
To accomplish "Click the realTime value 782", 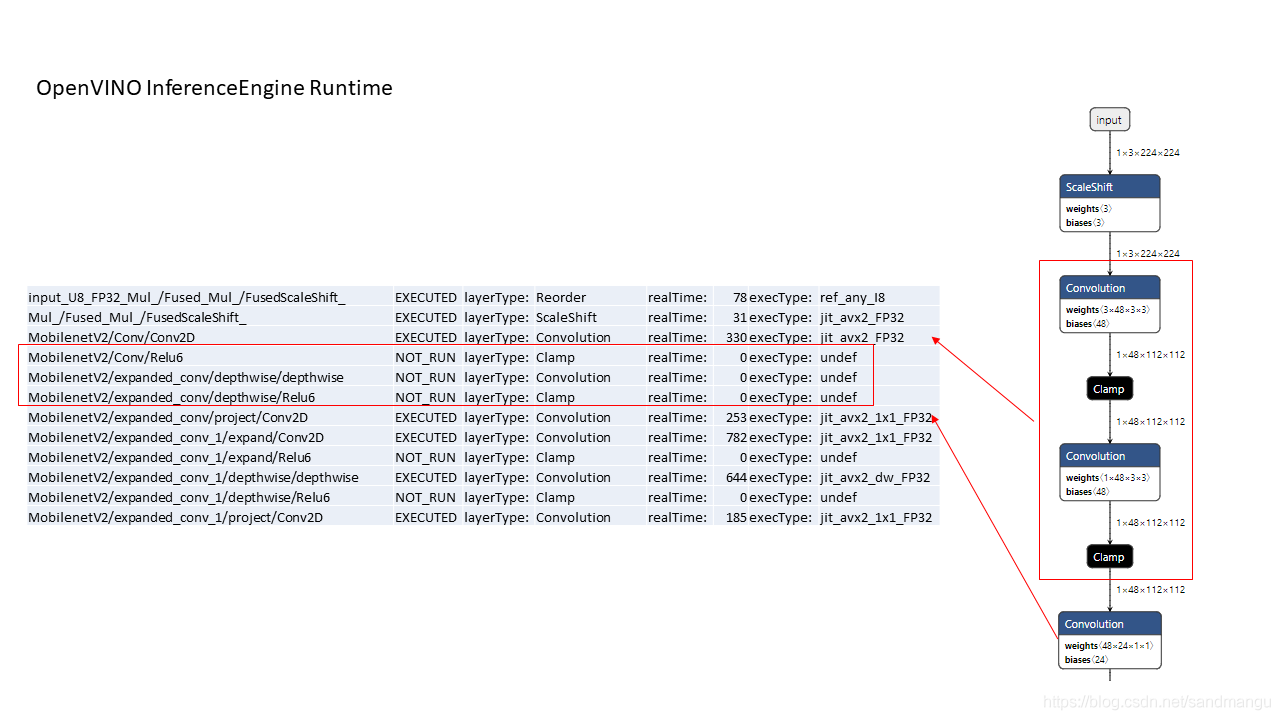I will coord(737,437).
